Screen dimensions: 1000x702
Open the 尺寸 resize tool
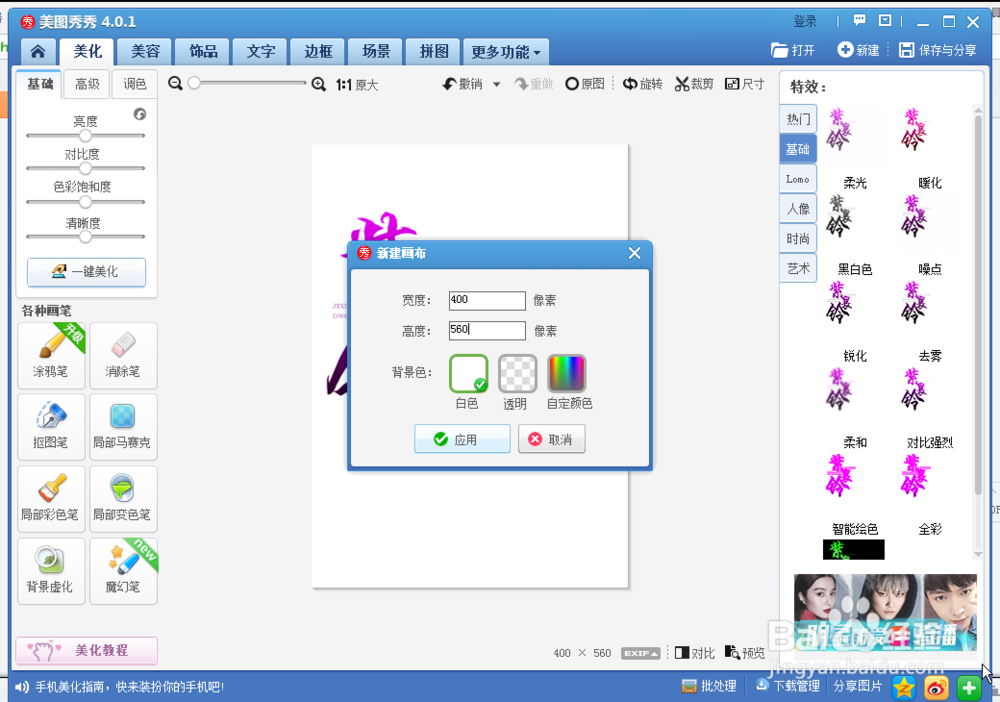point(745,84)
